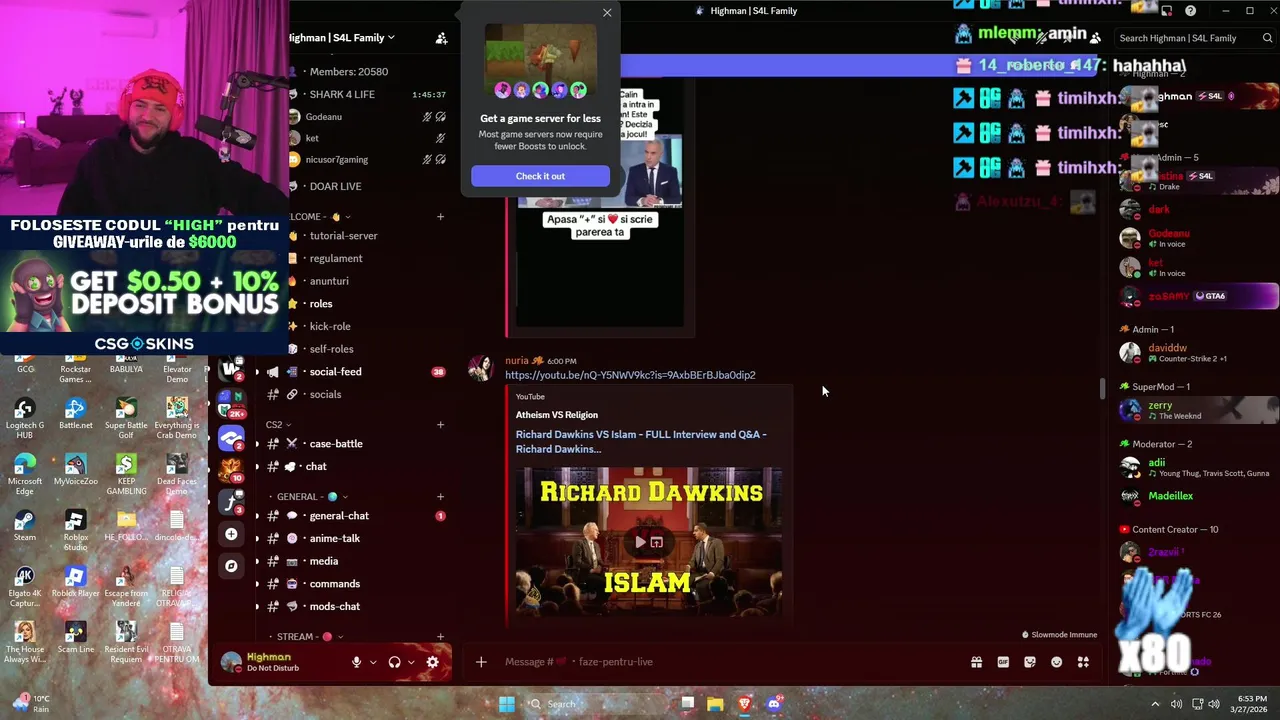Add a channel to the GENERAL category
1280x720 pixels.
(x=441, y=497)
